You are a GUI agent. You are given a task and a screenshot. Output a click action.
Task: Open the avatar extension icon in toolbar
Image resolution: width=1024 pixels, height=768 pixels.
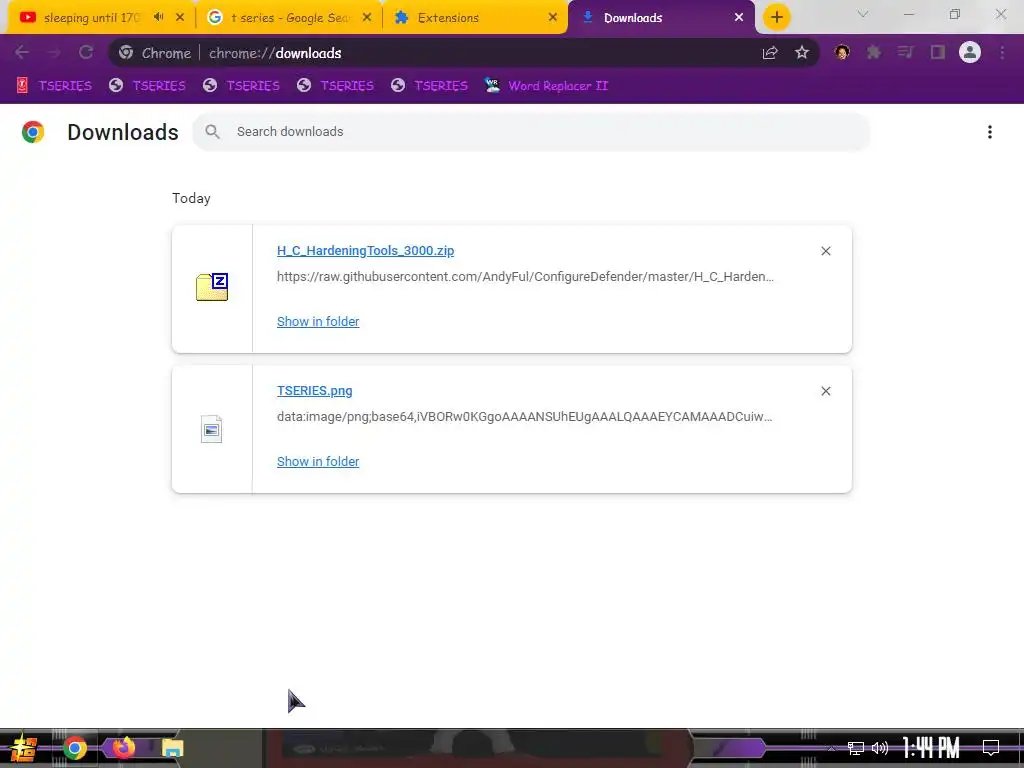pos(842,53)
